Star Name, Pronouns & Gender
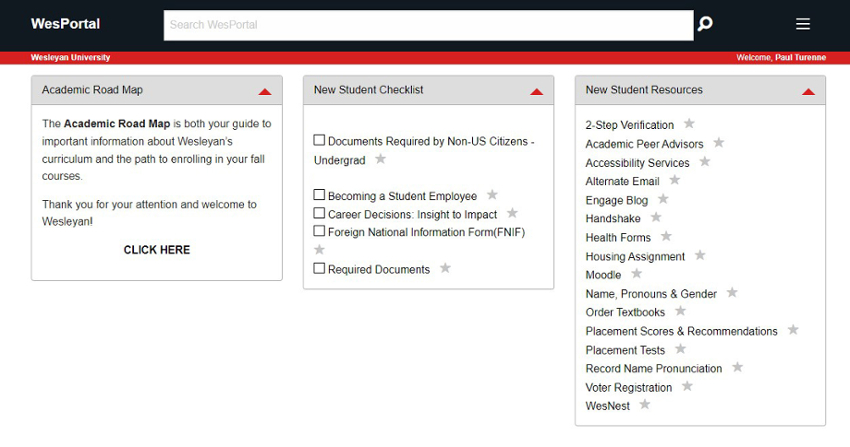Viewport: 850px width, 447px height. click(x=732, y=293)
